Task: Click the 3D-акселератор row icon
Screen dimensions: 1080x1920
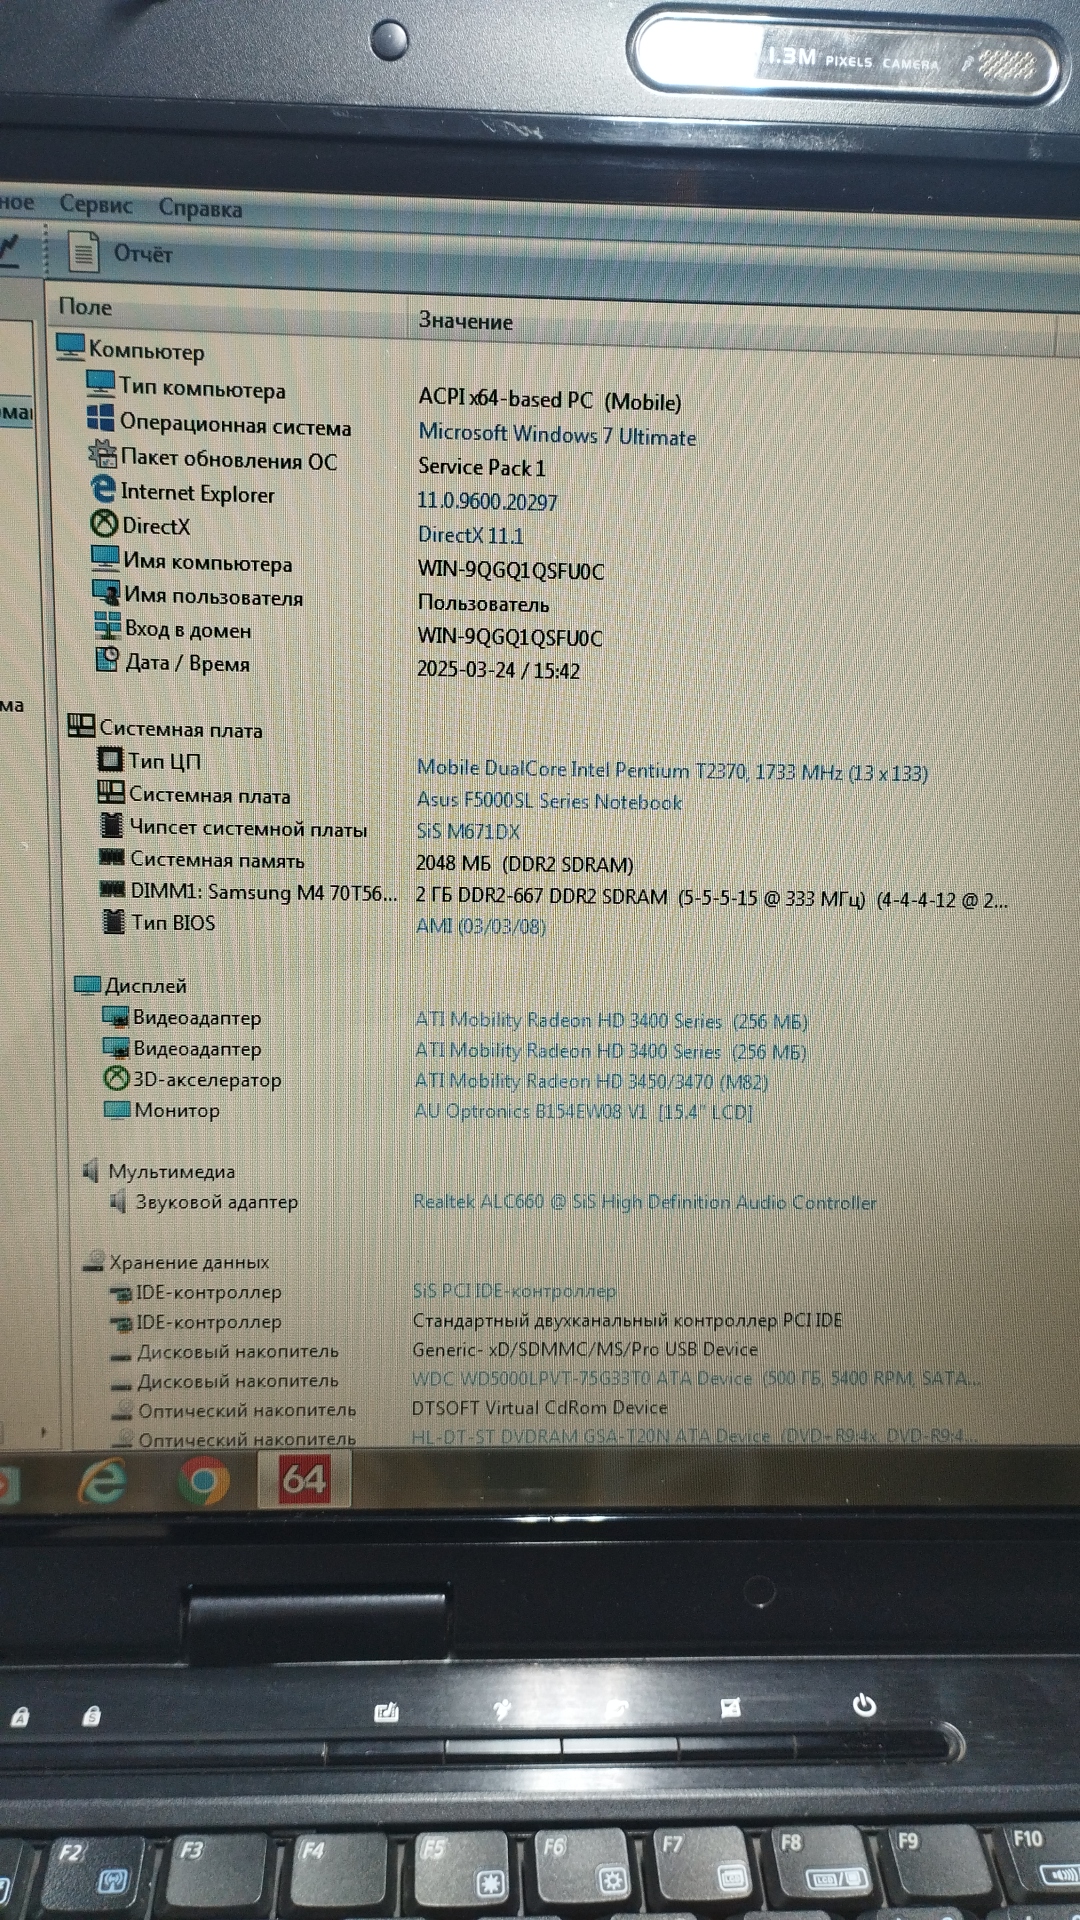Action: (x=117, y=1078)
